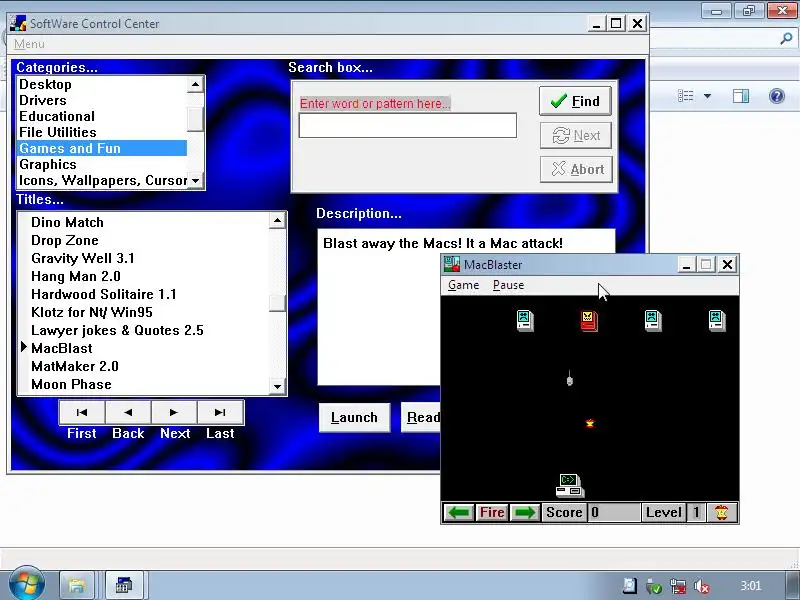Image resolution: width=800 pixels, height=600 pixels.
Task: Click Titles list scroll down arrow
Action: coord(277,386)
